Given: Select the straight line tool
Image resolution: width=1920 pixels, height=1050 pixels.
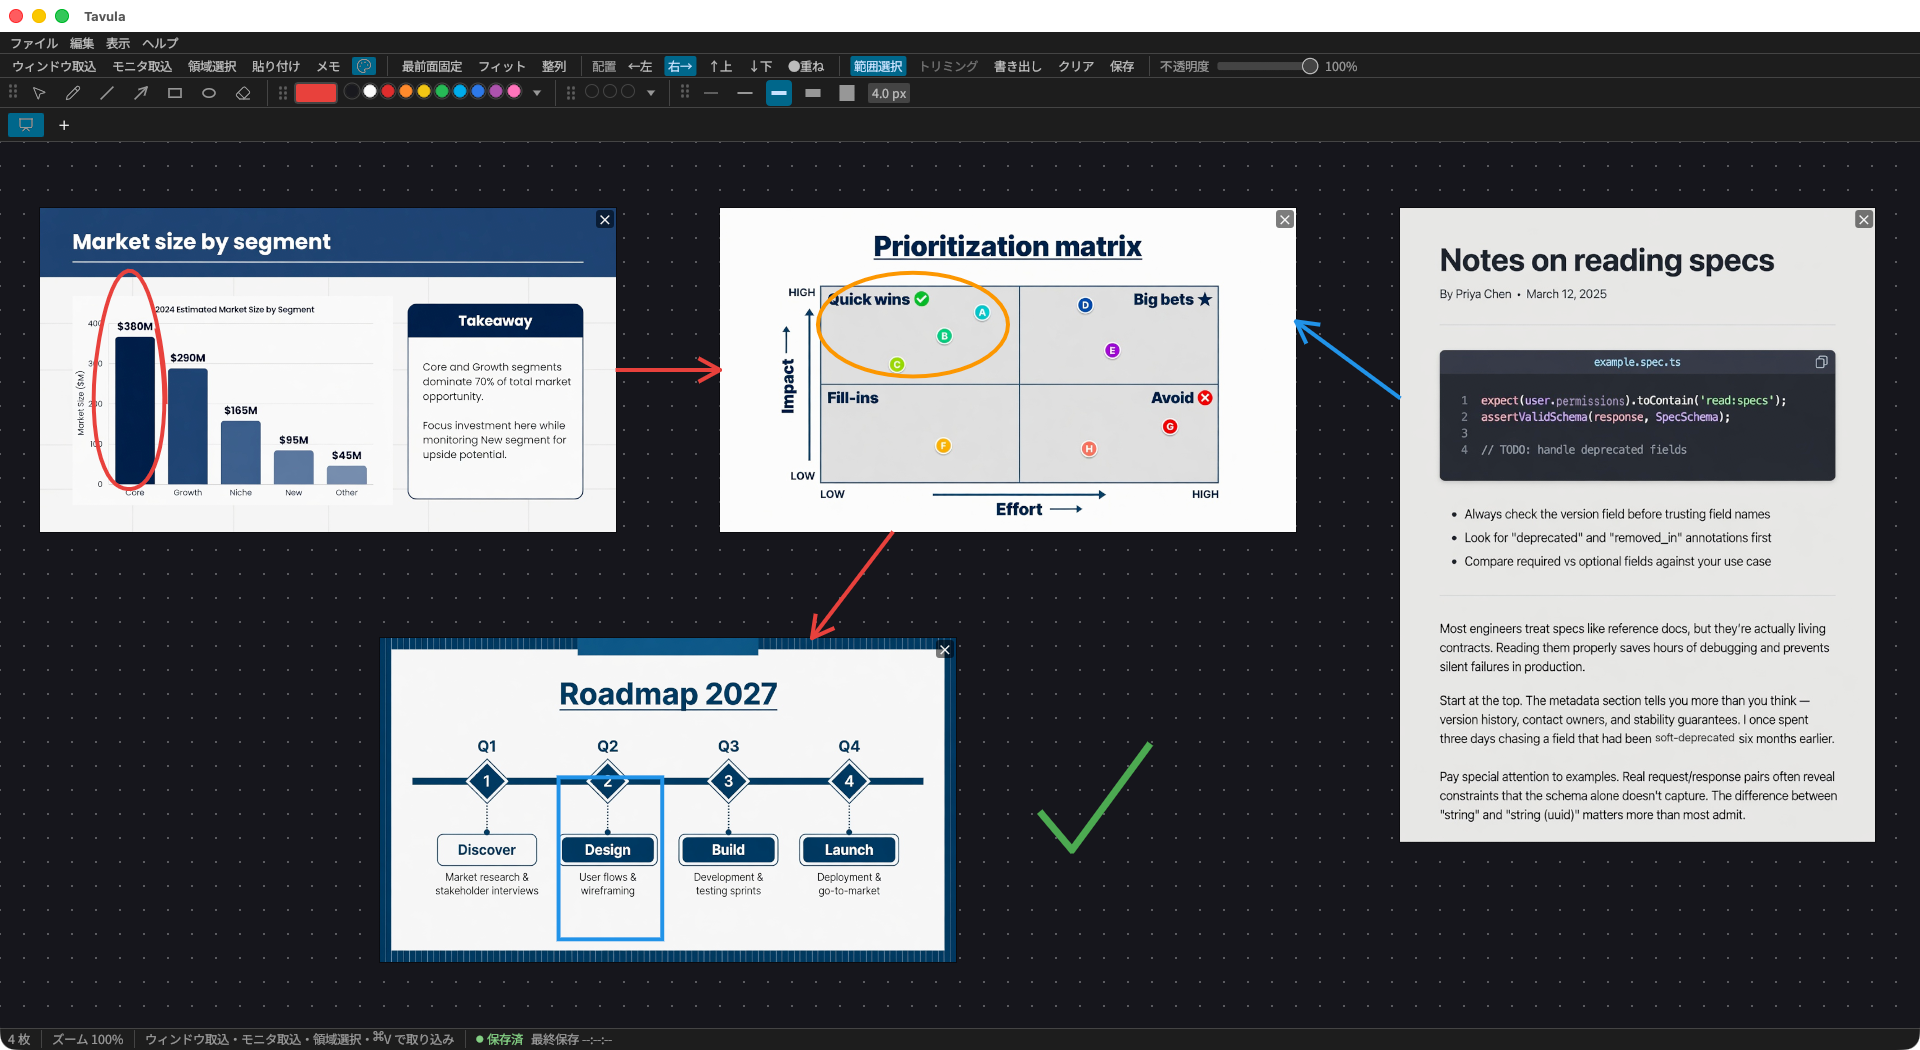Looking at the screenshot, I should click(107, 93).
